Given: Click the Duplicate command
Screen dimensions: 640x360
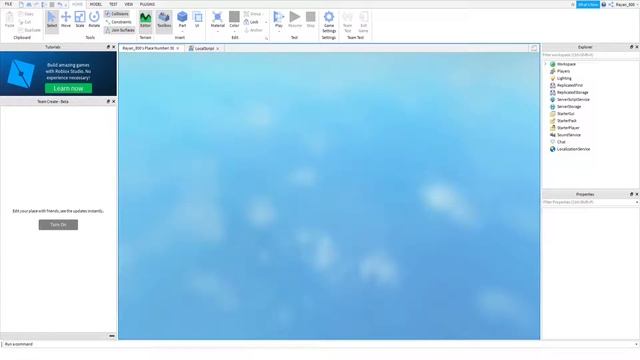Looking at the screenshot, I should [29, 30].
